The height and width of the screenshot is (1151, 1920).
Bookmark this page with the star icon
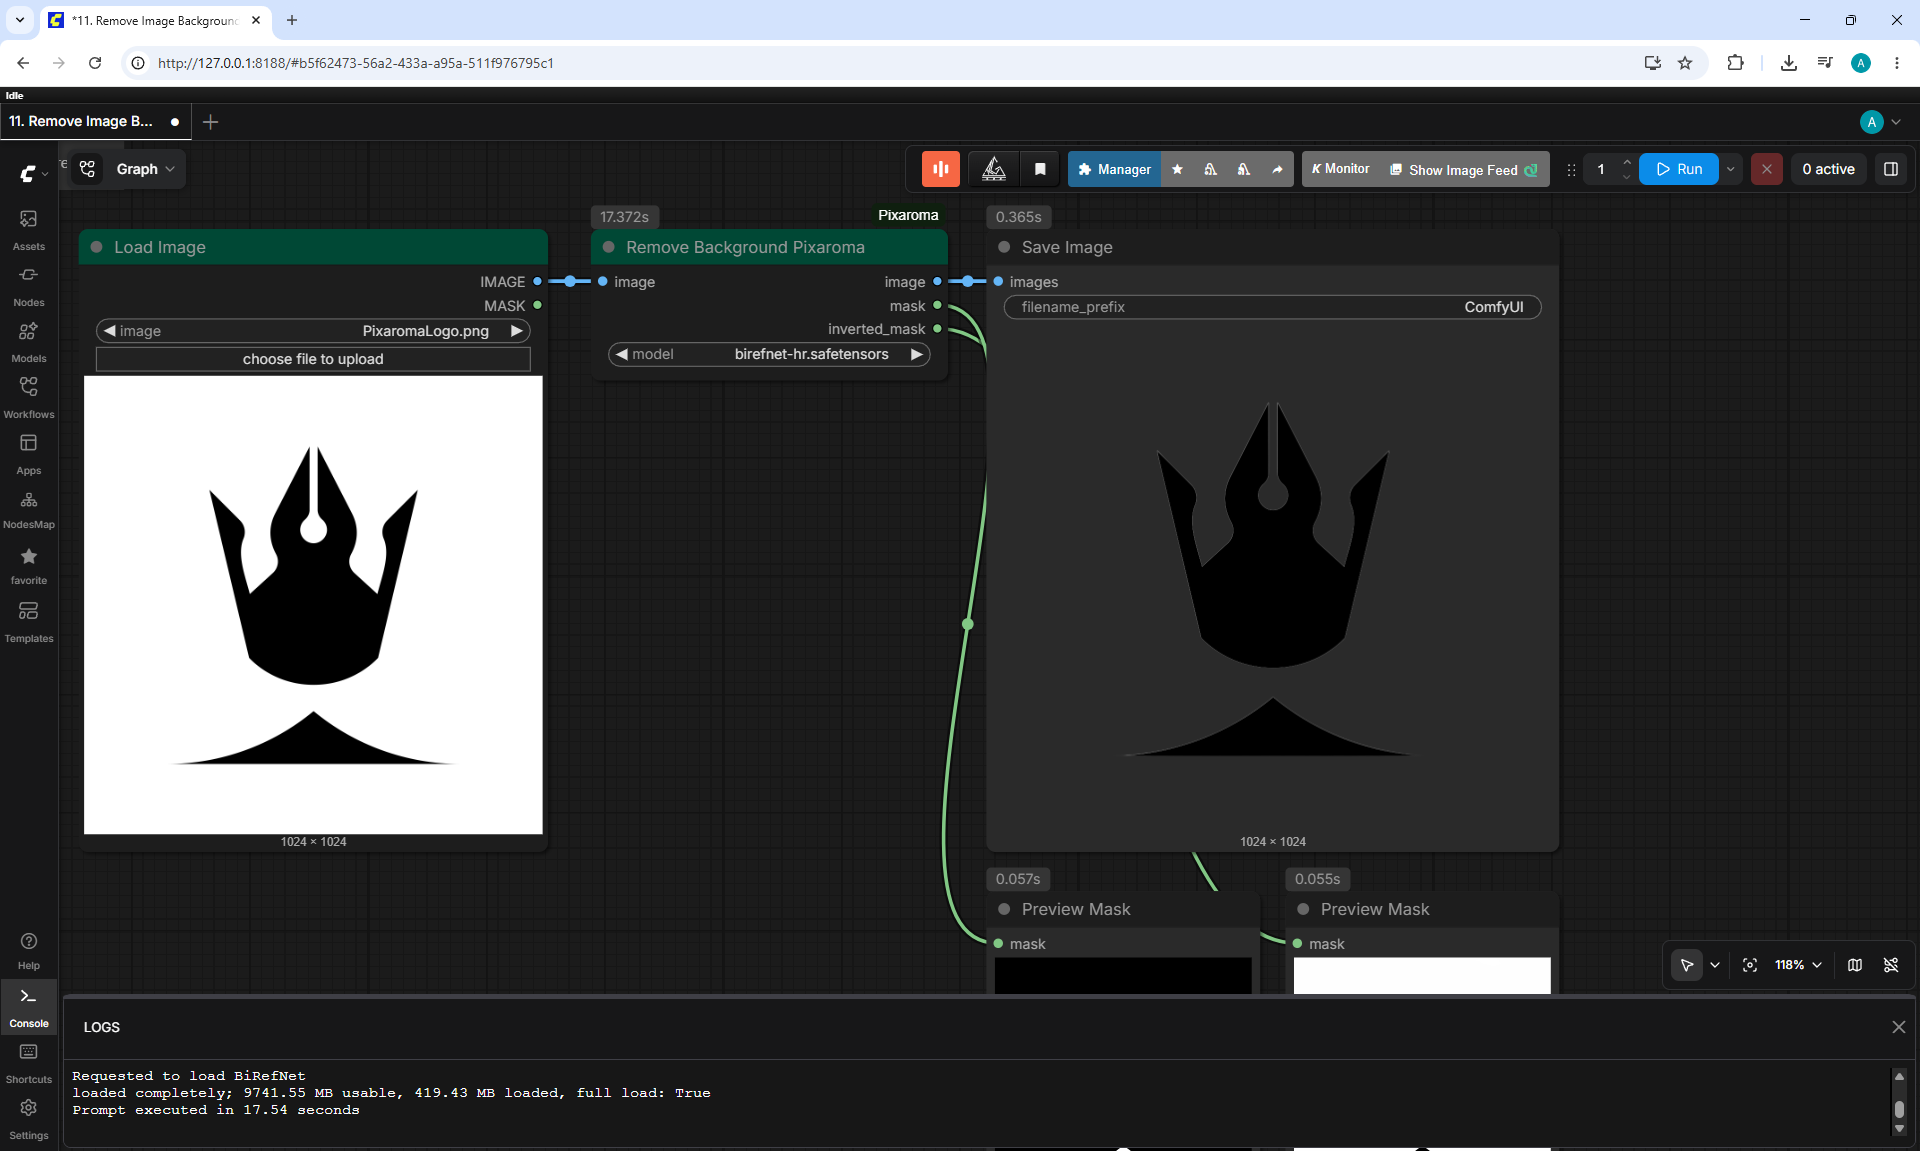coord(1685,63)
